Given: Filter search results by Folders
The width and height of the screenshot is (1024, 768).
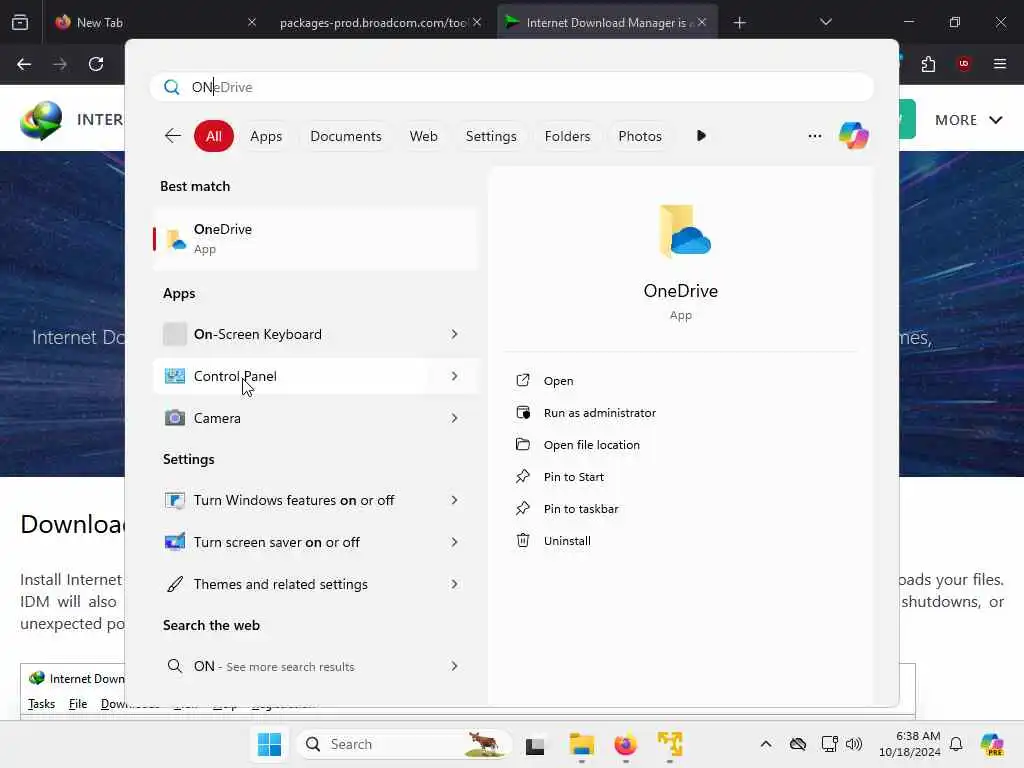Looking at the screenshot, I should click(x=567, y=136).
